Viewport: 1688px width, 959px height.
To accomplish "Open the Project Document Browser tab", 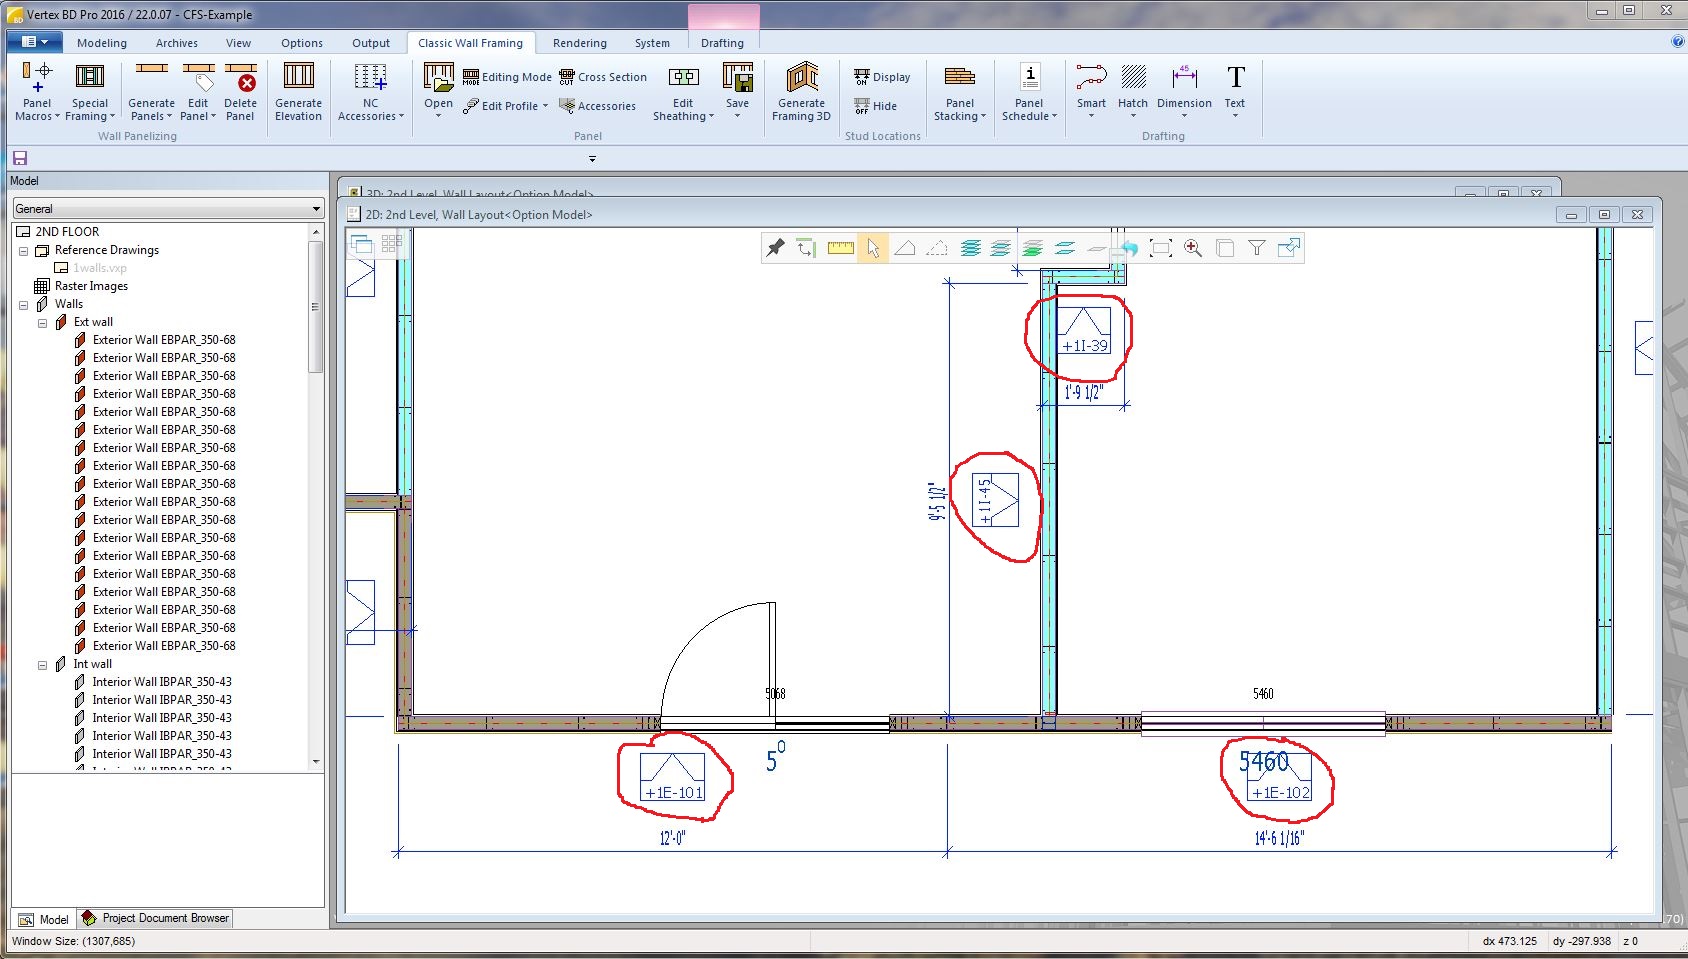I will (156, 918).
